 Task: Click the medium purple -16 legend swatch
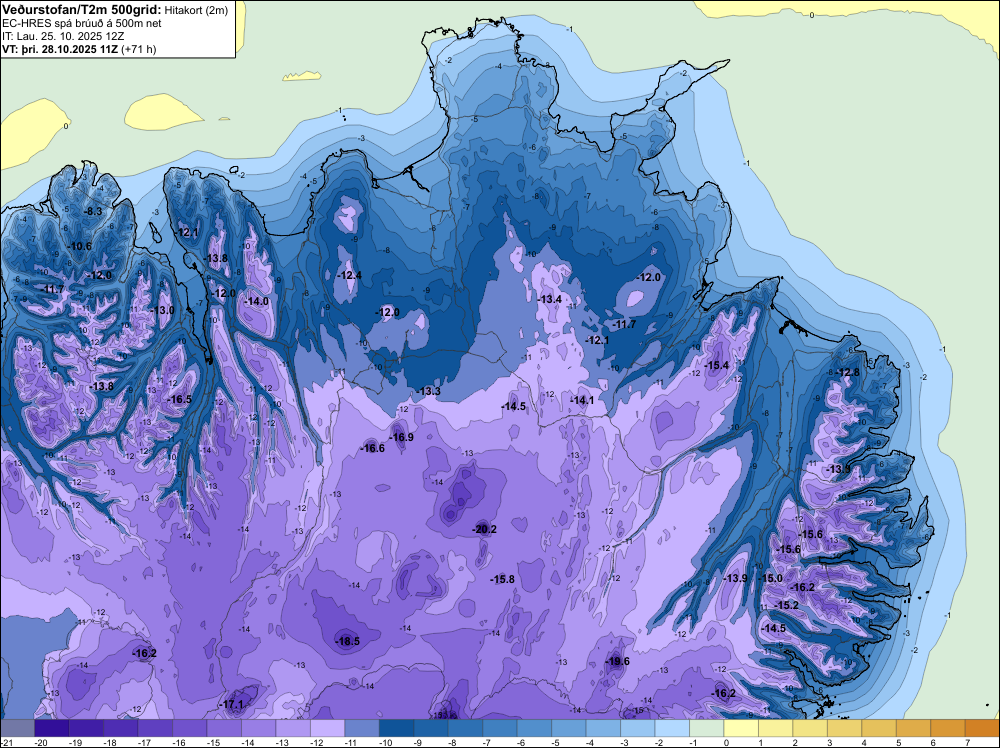coord(189,729)
